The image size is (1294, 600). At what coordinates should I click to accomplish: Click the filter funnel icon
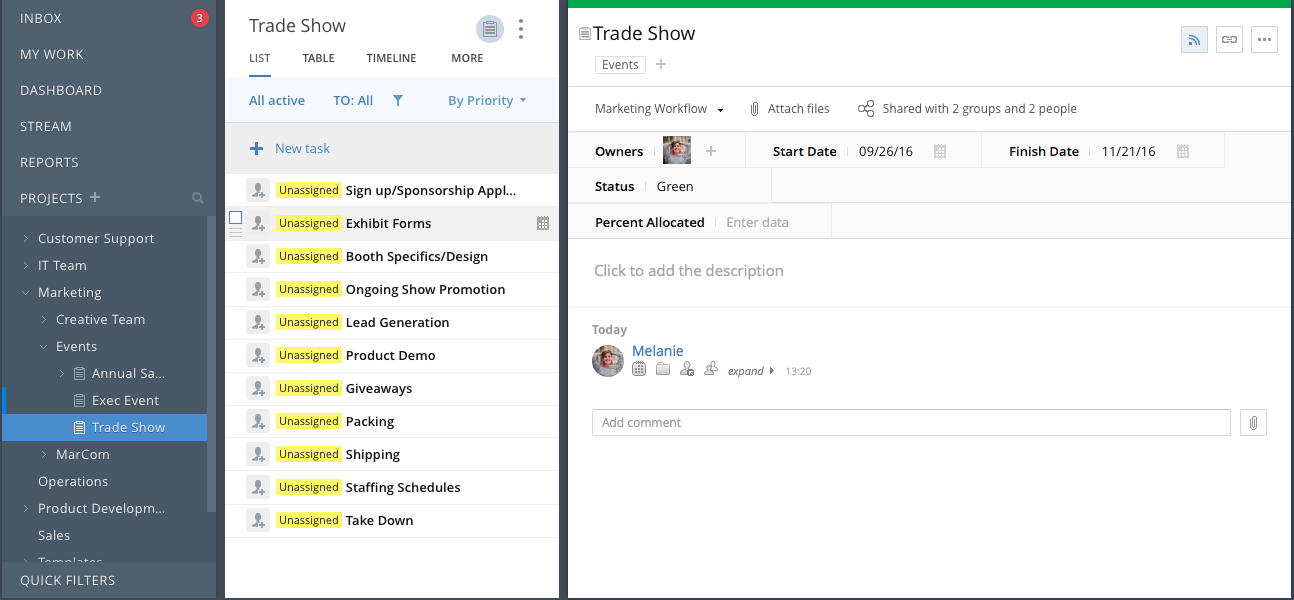point(398,100)
